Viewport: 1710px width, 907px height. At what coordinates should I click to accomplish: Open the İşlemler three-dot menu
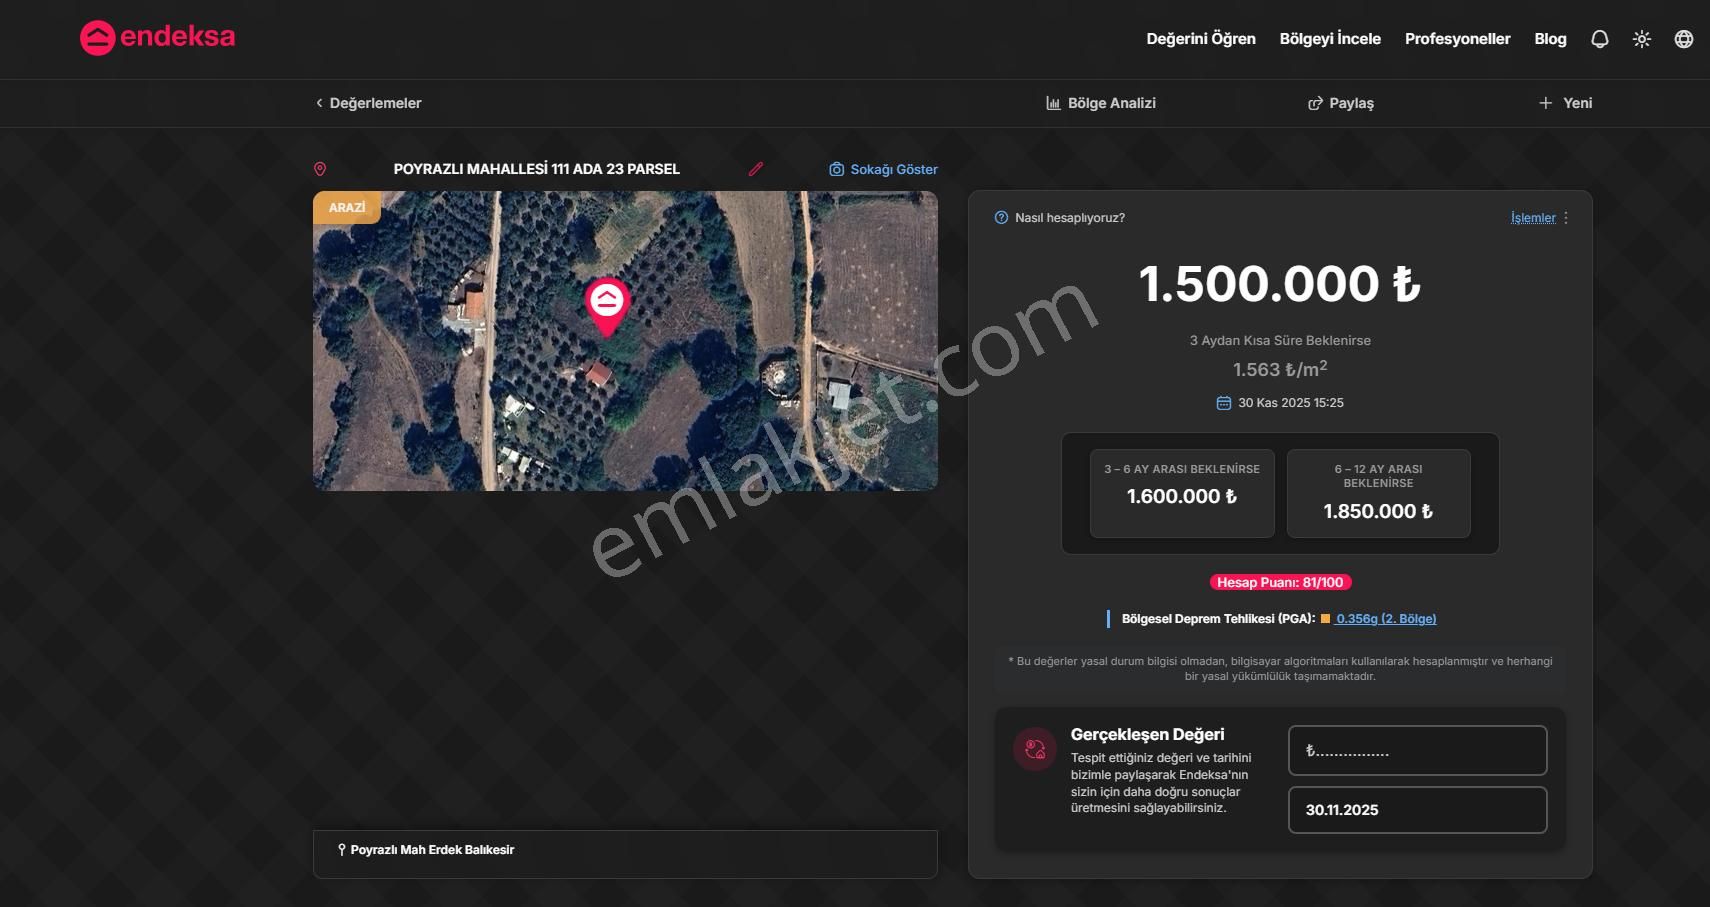point(1566,218)
